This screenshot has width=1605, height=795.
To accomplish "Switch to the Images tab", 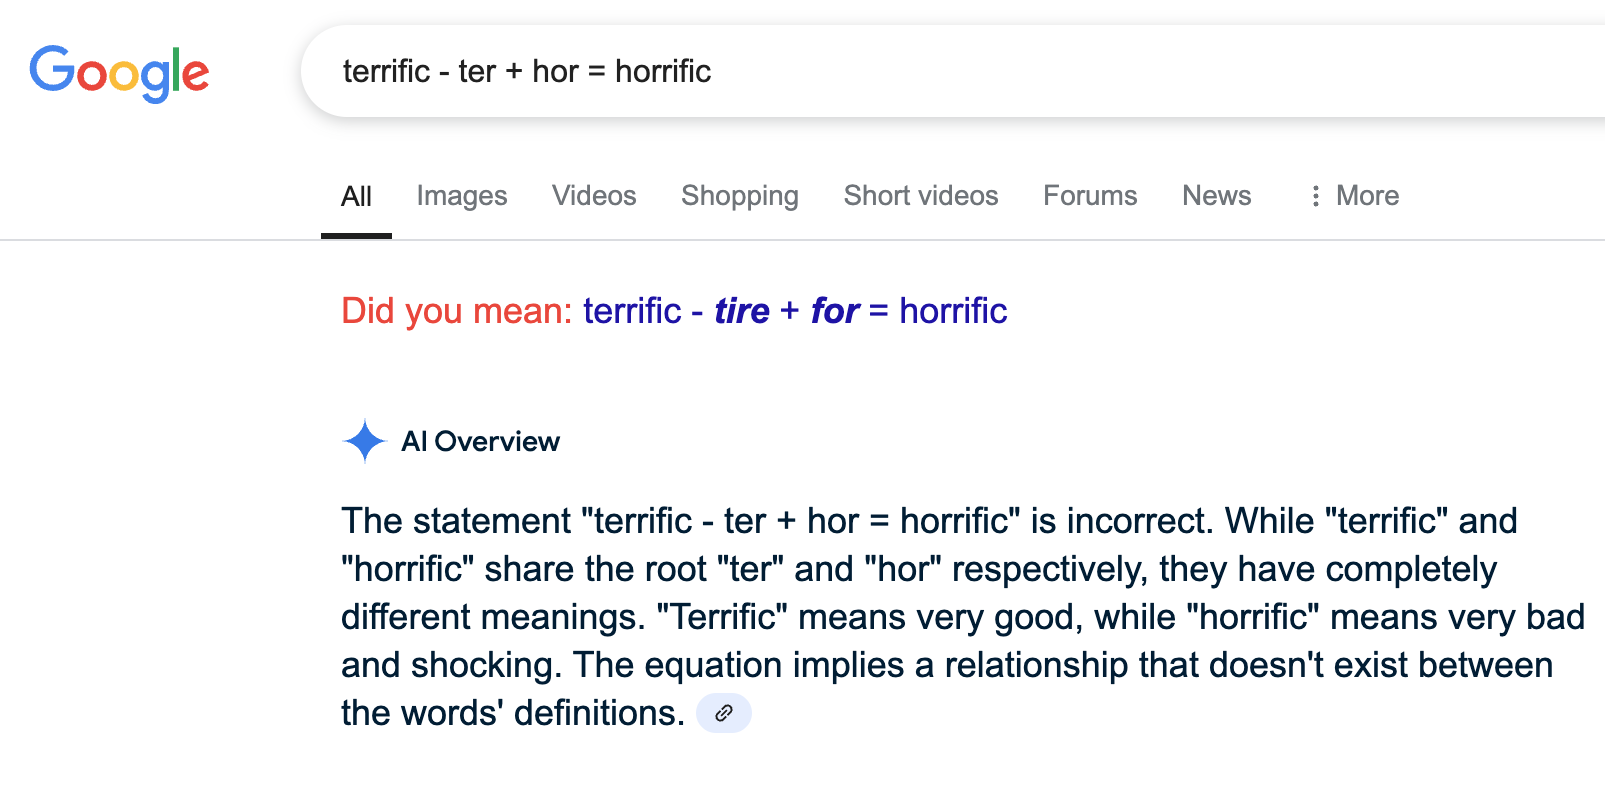I will pyautogui.click(x=462, y=196).
